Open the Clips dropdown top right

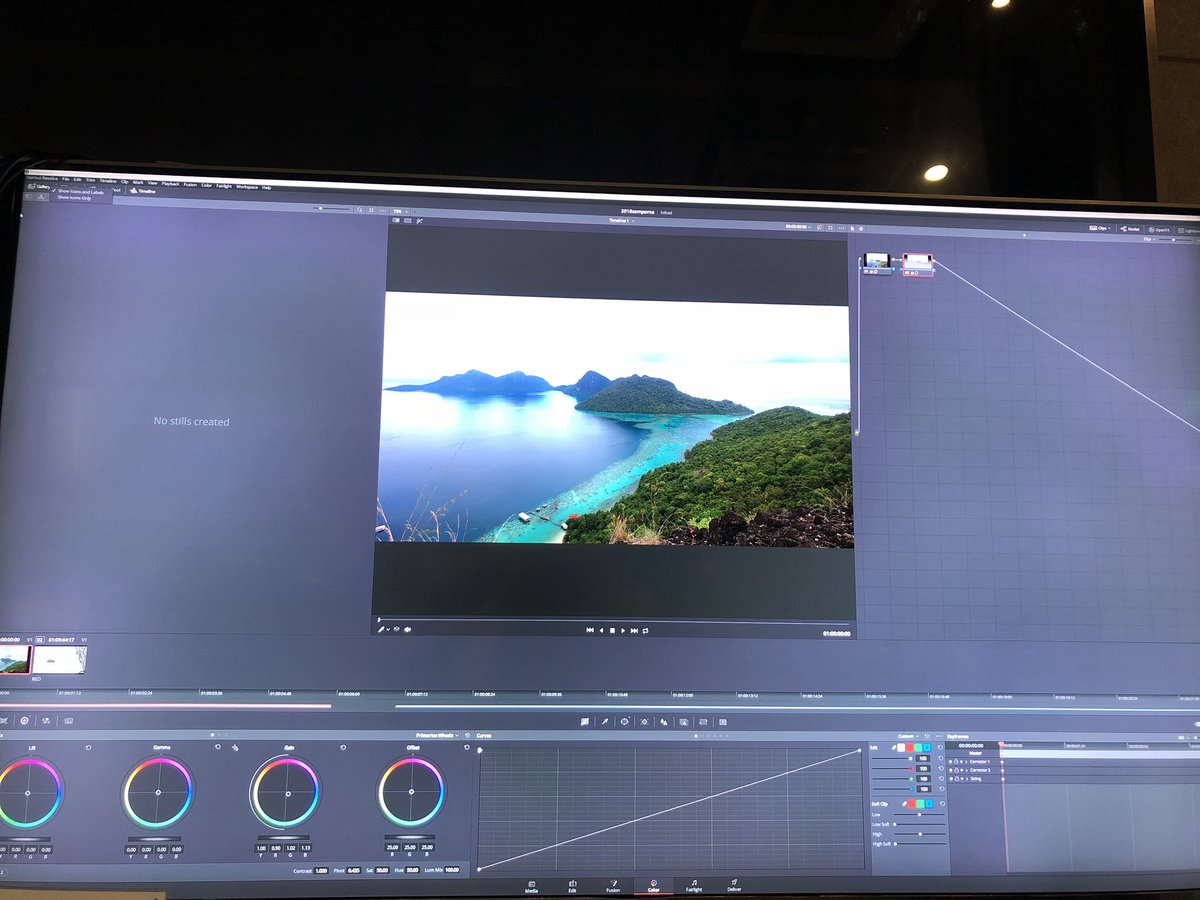pos(1100,228)
